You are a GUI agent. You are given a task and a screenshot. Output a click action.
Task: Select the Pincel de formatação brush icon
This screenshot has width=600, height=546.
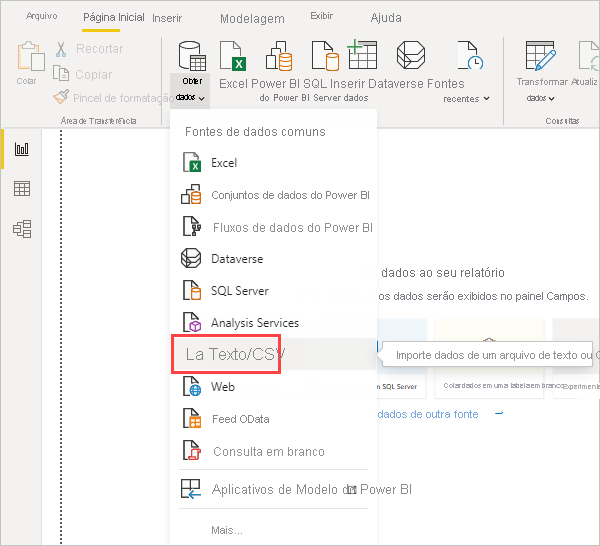click(61, 97)
